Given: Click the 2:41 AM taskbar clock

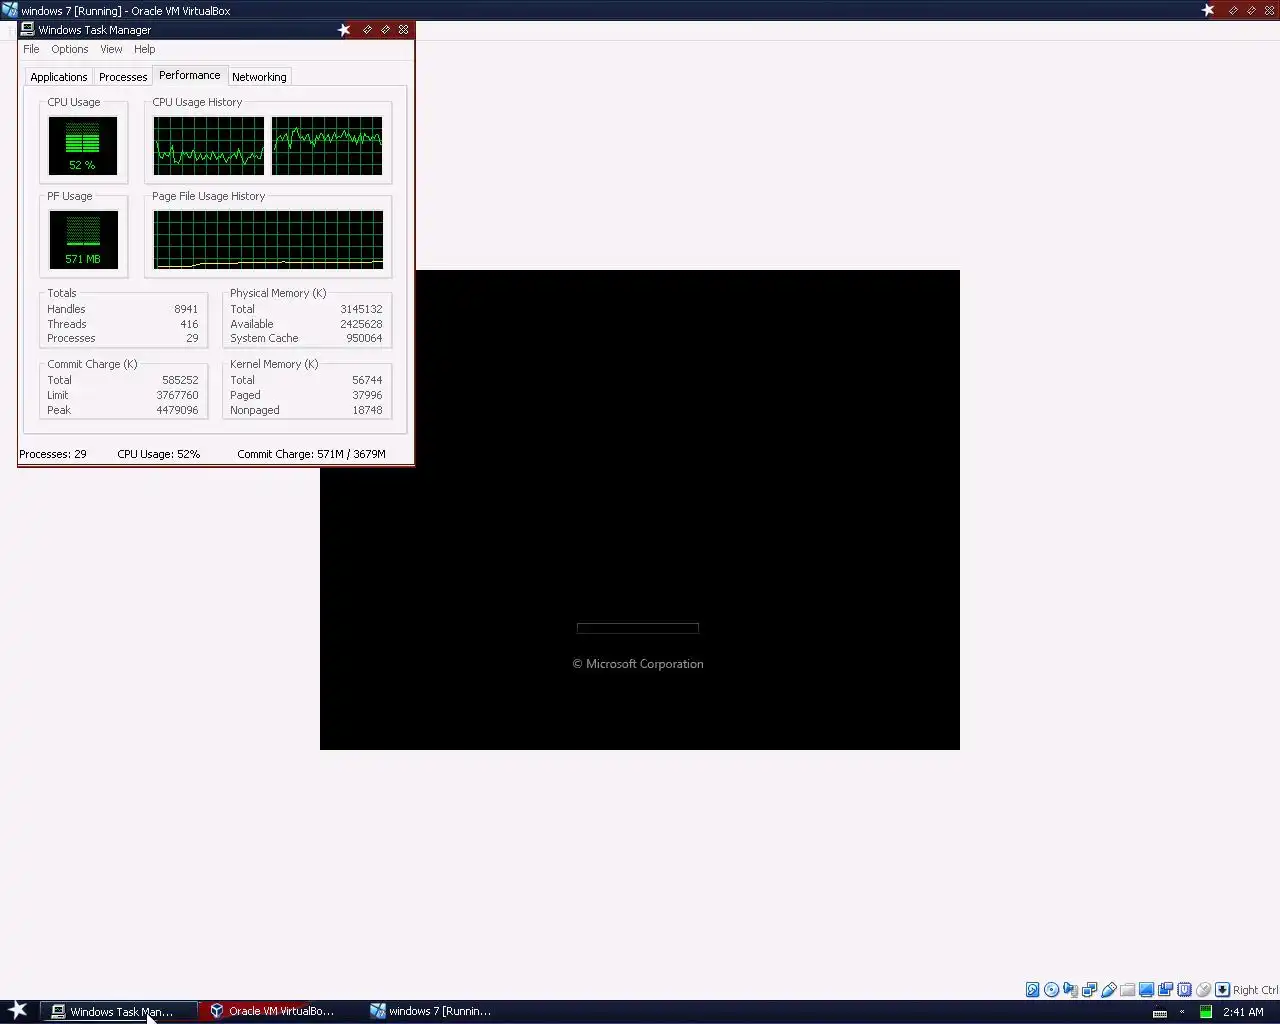Looking at the screenshot, I should click(1243, 1012).
